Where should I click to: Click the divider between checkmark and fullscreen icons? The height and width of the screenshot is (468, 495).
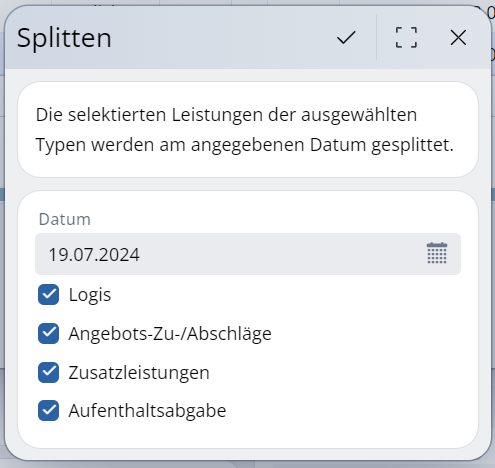coord(376,37)
